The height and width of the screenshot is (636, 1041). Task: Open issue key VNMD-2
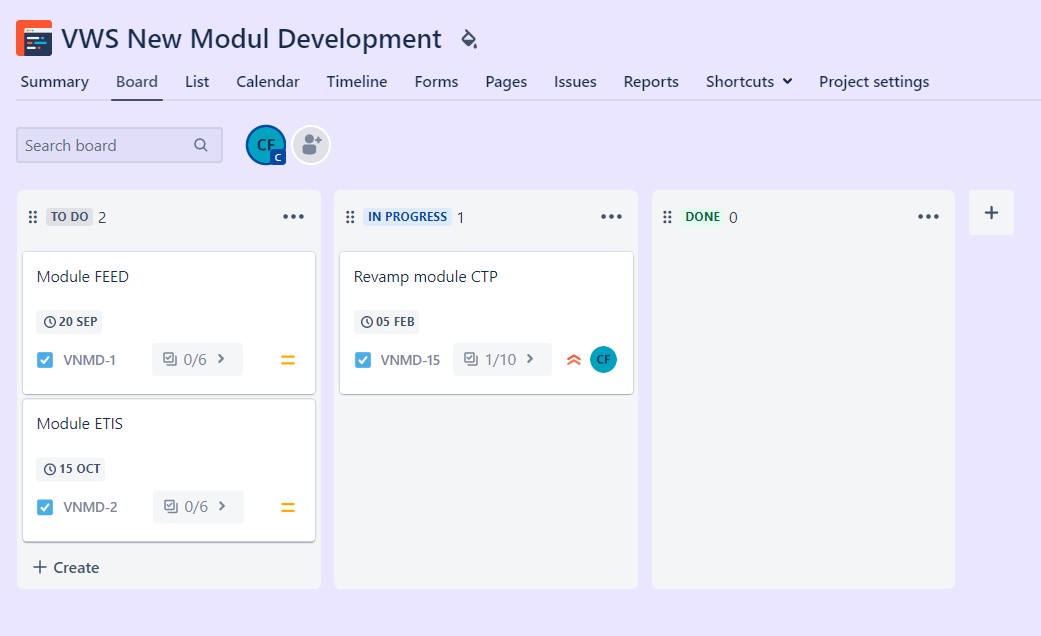(90, 507)
